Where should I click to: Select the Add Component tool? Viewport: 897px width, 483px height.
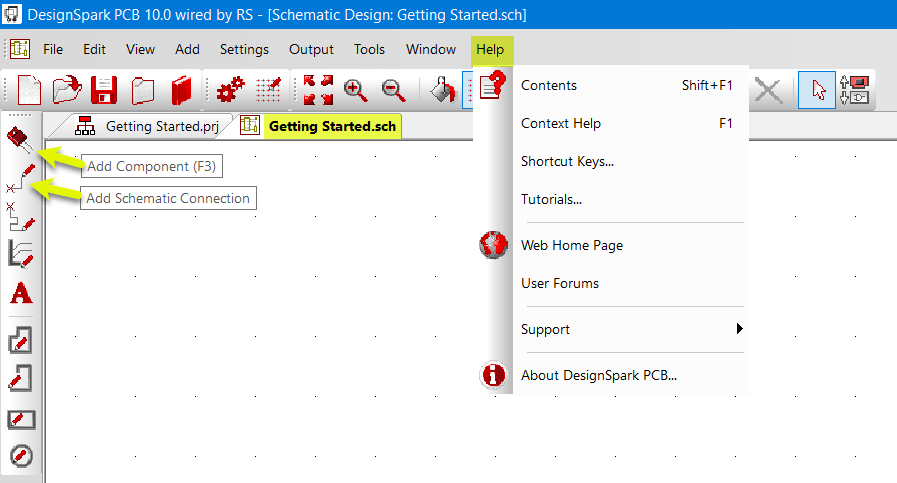coord(20,140)
